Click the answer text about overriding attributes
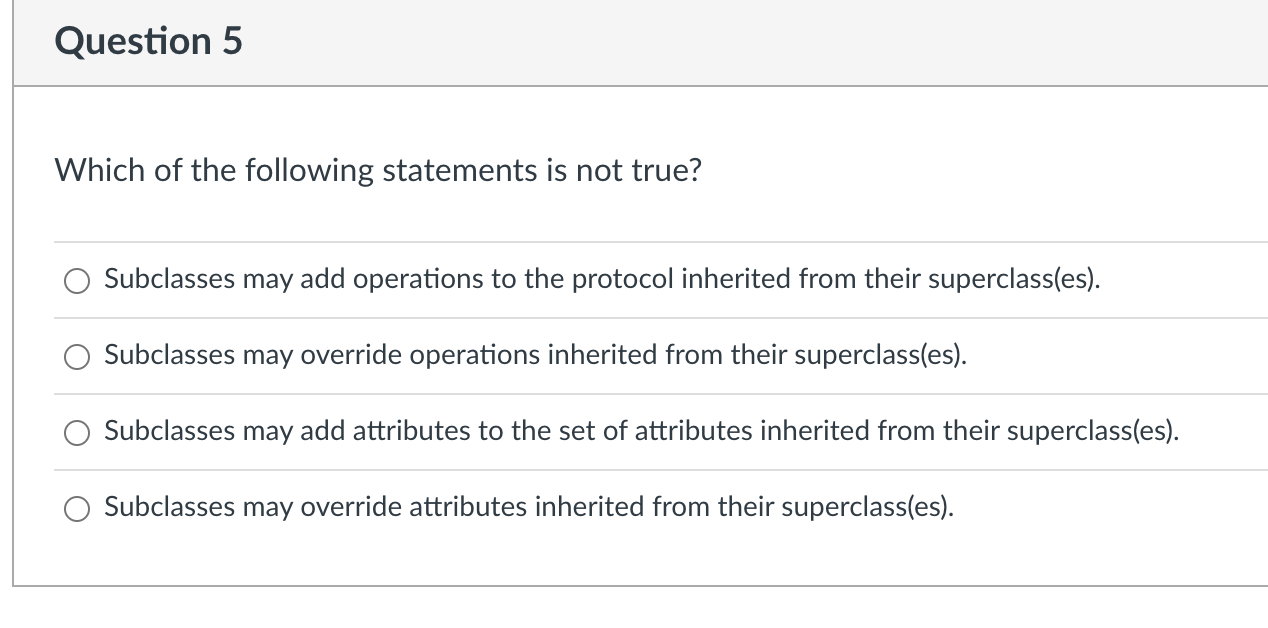Screen dimensions: 1268x628 point(528,507)
